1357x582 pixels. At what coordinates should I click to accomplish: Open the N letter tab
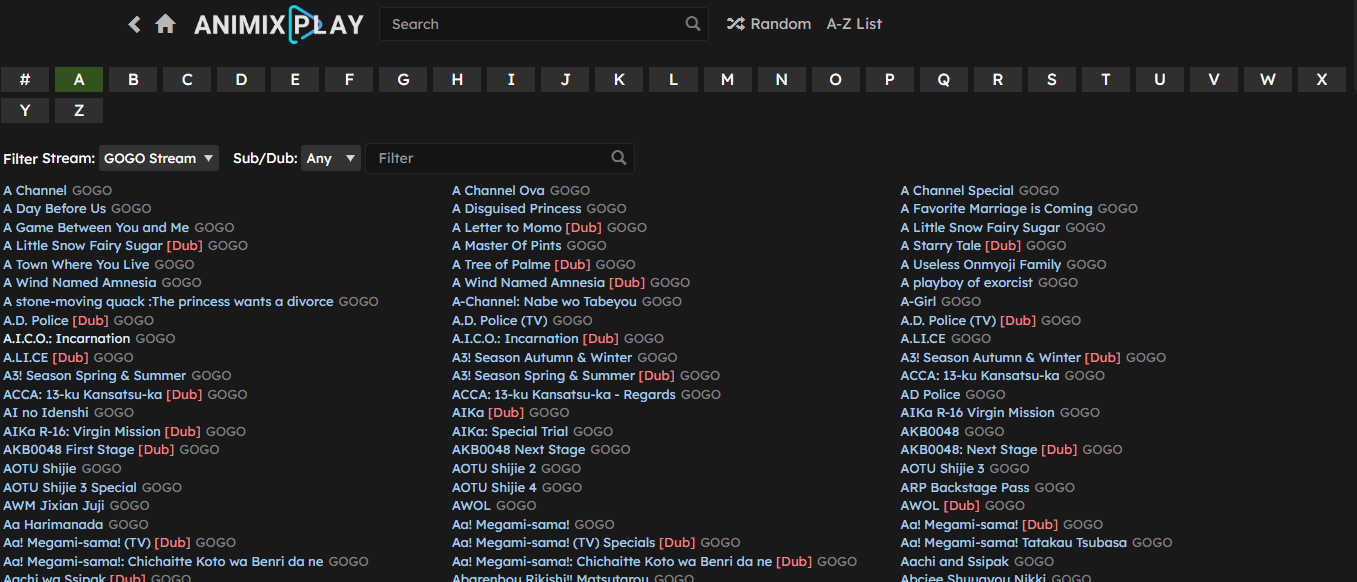781,80
